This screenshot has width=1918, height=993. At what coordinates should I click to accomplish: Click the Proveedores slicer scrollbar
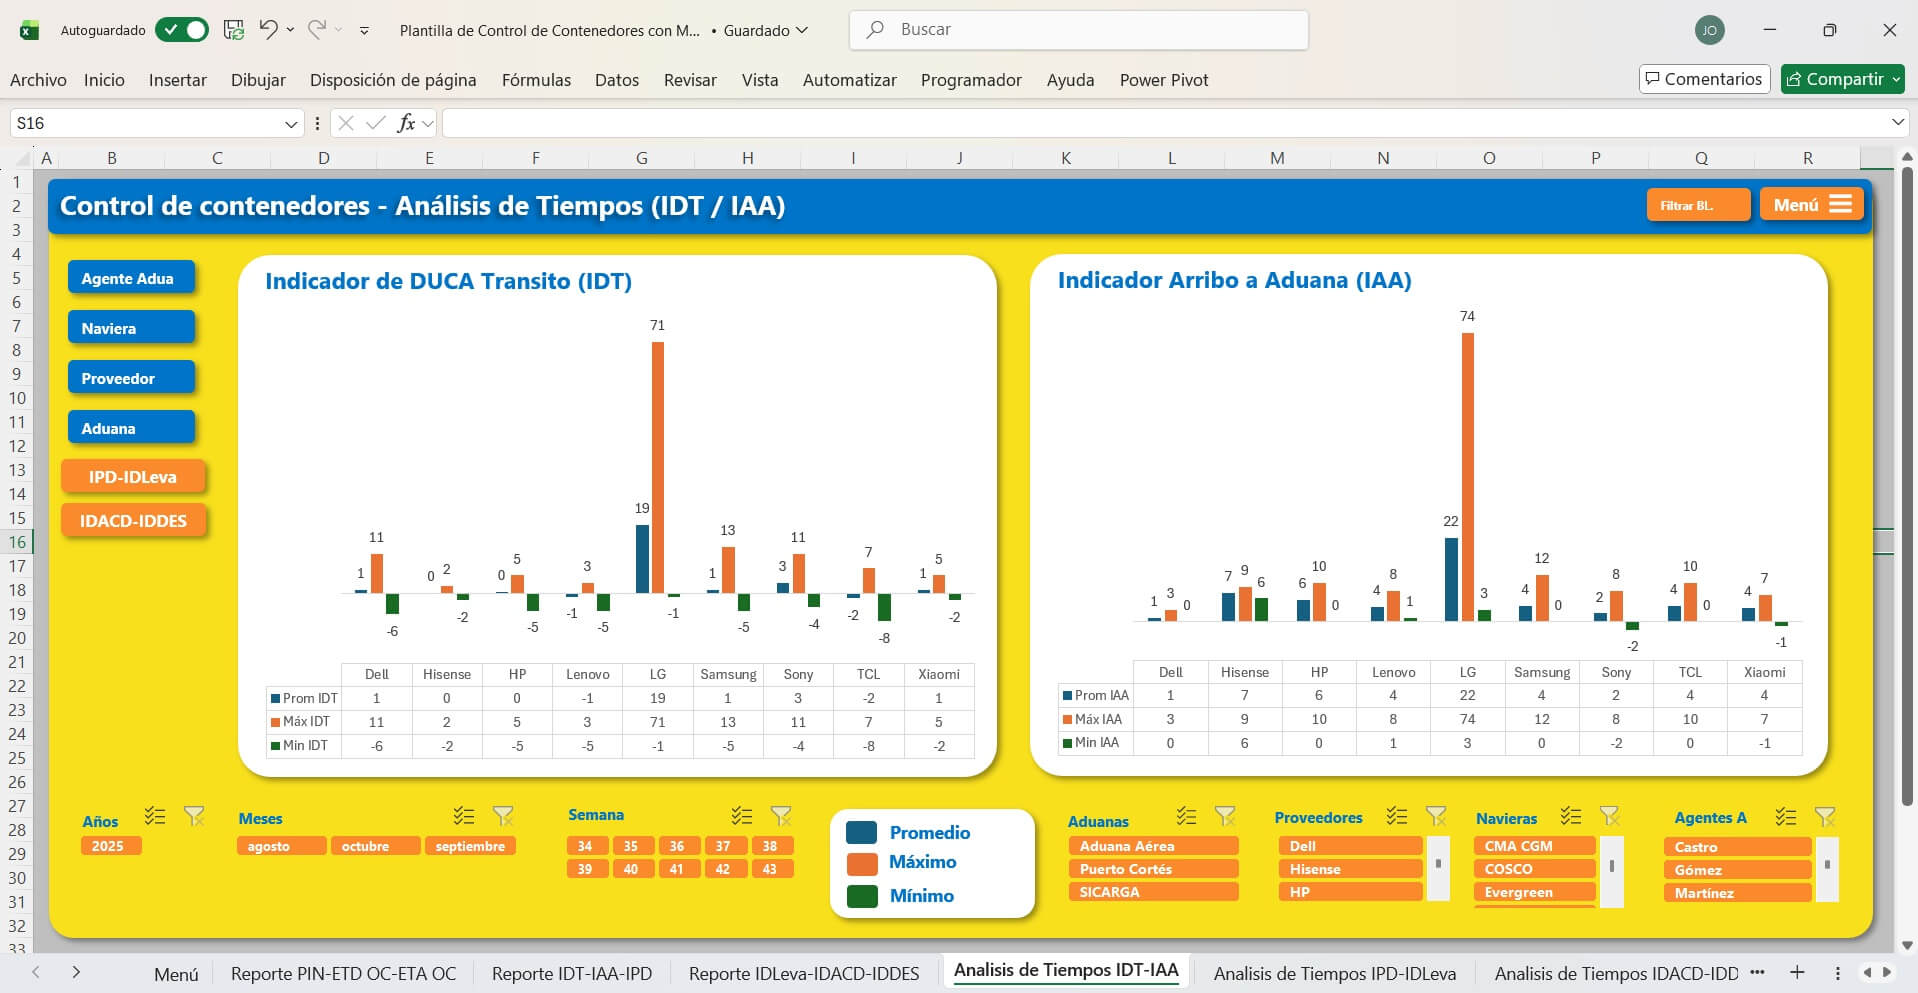(x=1438, y=869)
